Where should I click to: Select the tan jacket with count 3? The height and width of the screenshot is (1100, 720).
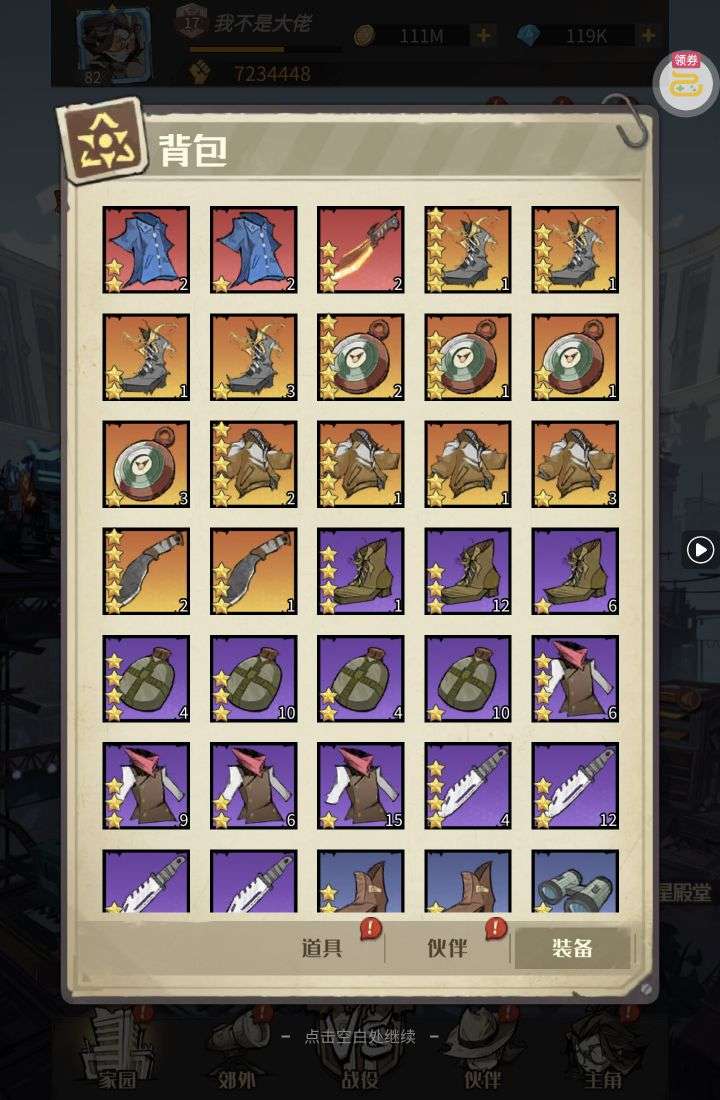point(575,464)
